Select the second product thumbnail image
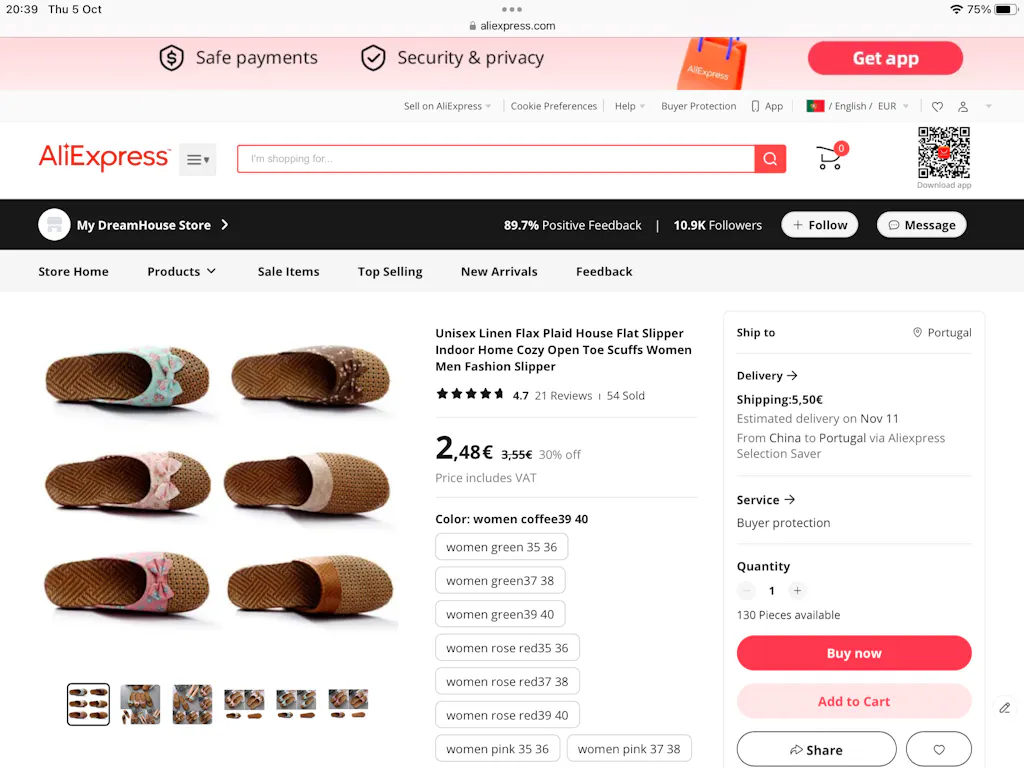This screenshot has width=1024, height=768. (x=140, y=704)
